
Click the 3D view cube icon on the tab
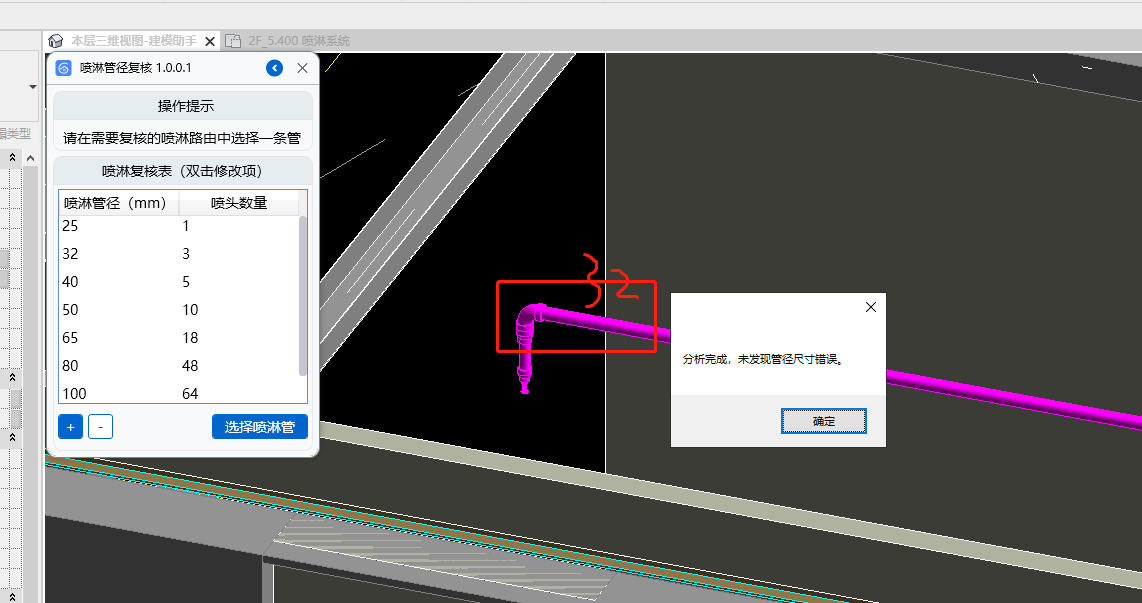57,41
